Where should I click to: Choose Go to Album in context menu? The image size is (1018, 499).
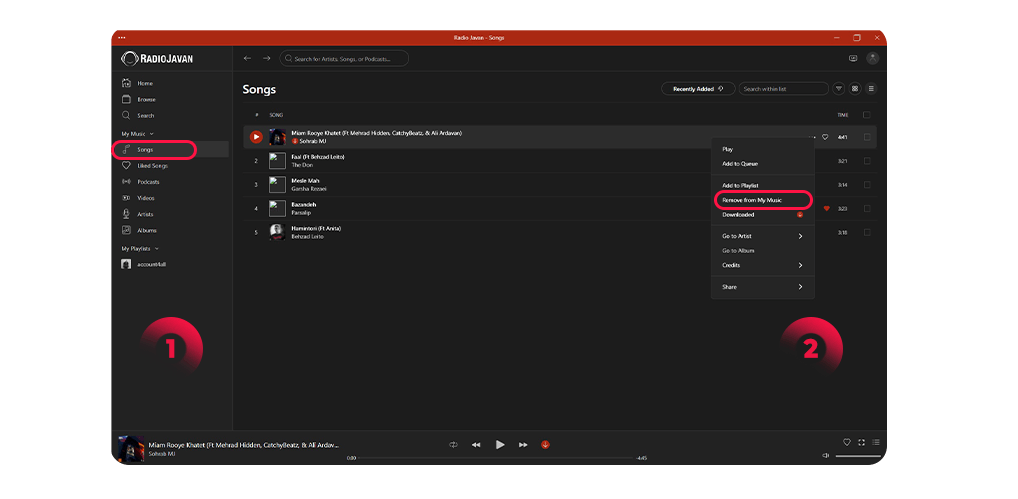763,250
